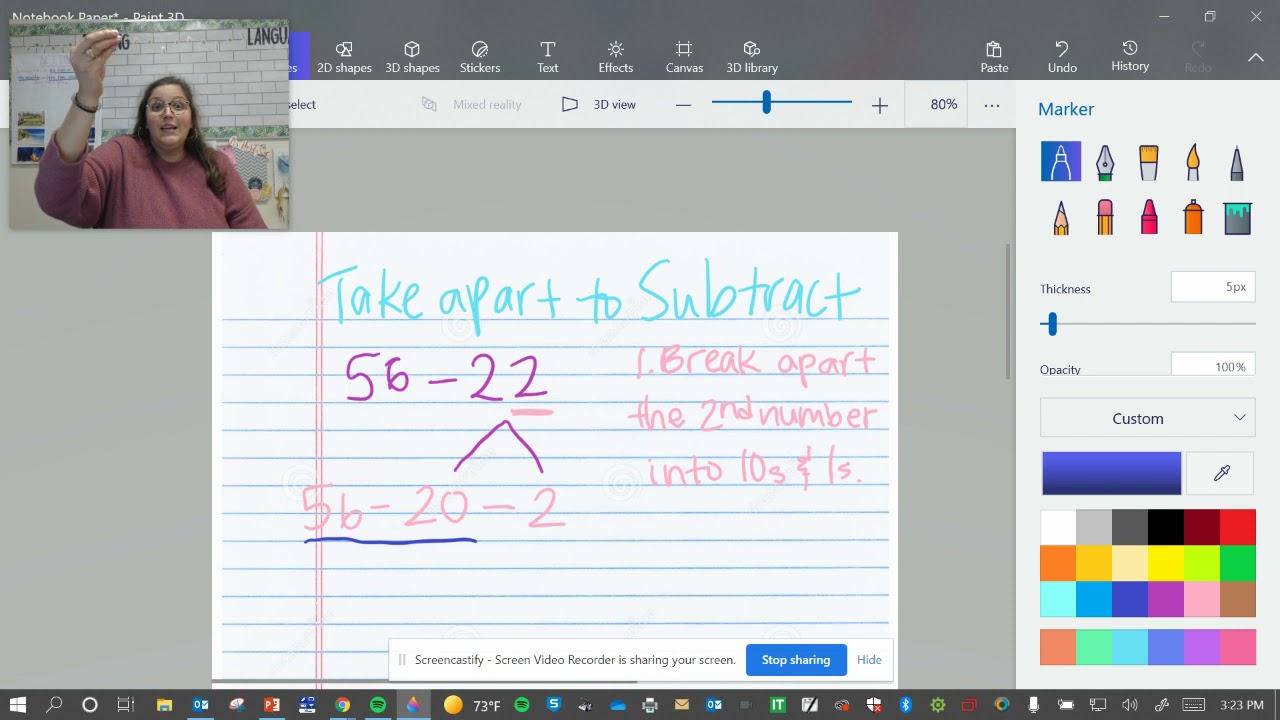Pick a color with the eyedropper
1280x720 pixels.
(x=1221, y=473)
